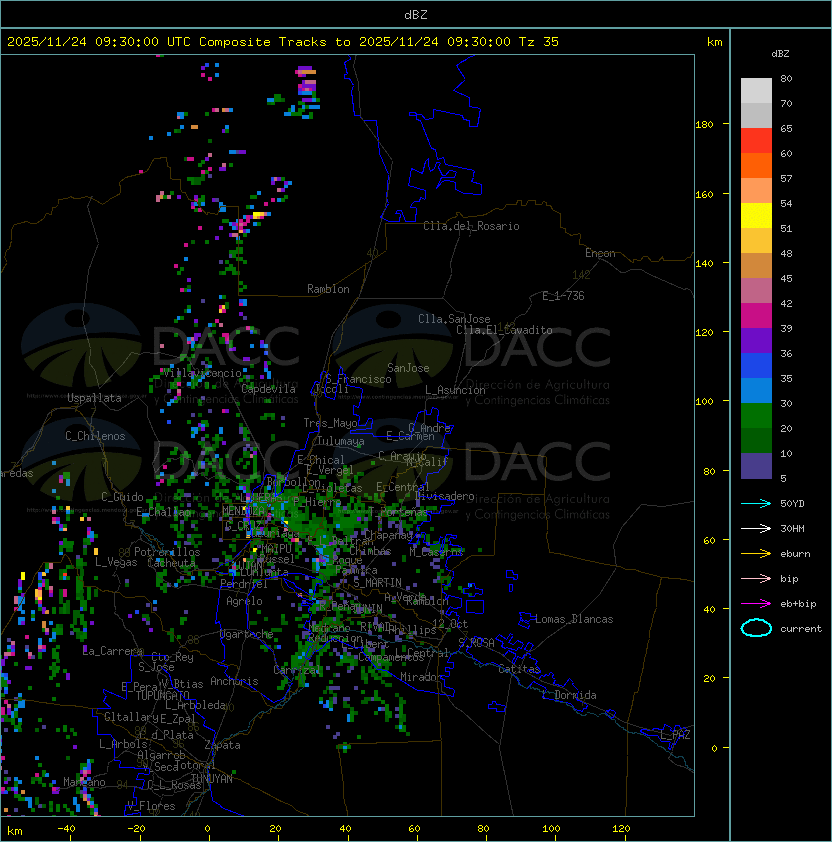Click the 'La_Carrera' map label
The image size is (832, 842).
tap(112, 651)
